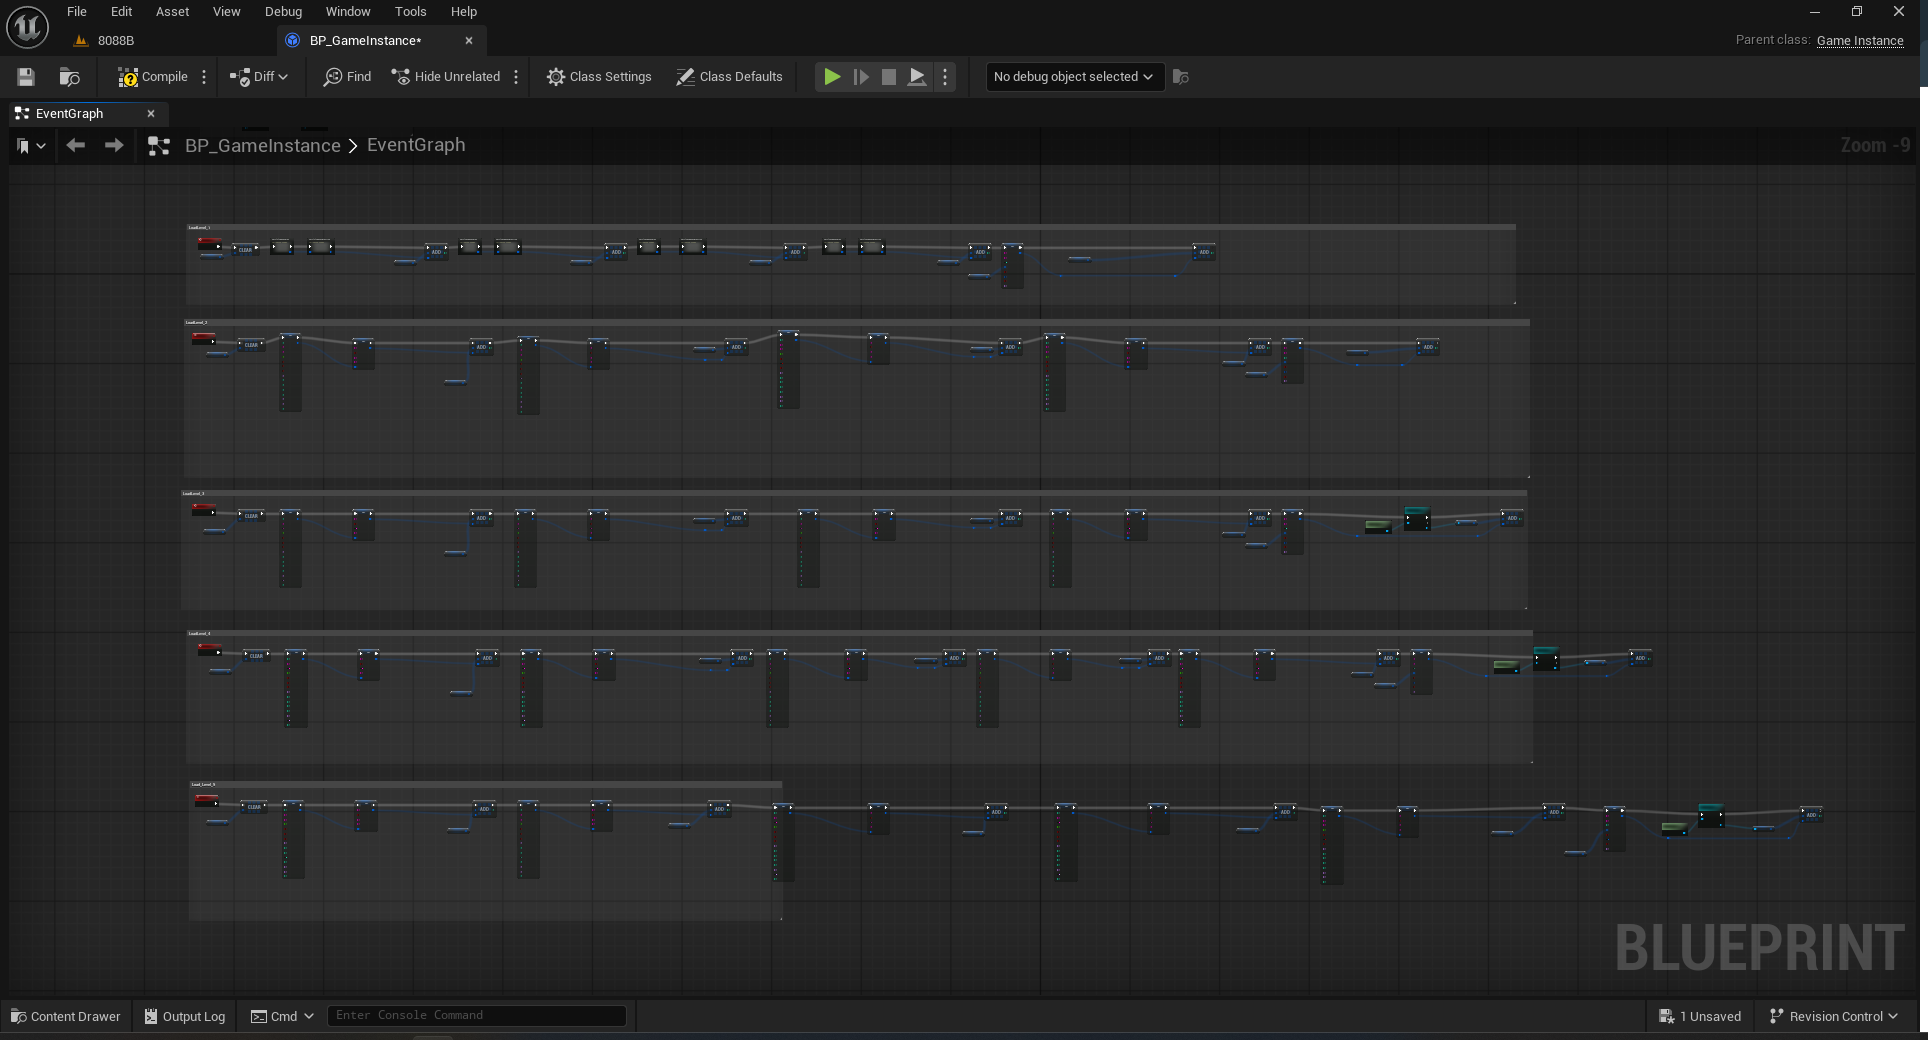Compile the blueprint
The image size is (1928, 1040).
click(153, 77)
